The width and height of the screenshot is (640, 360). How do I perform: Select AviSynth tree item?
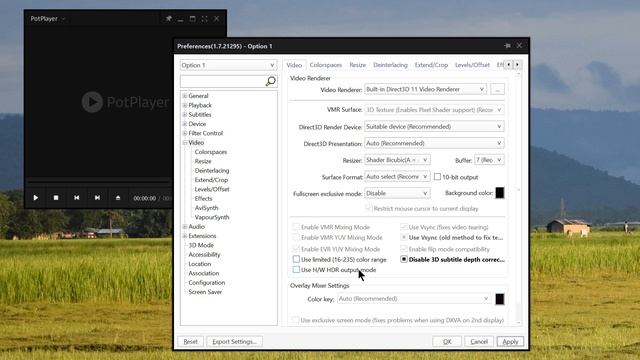[x=206, y=208]
